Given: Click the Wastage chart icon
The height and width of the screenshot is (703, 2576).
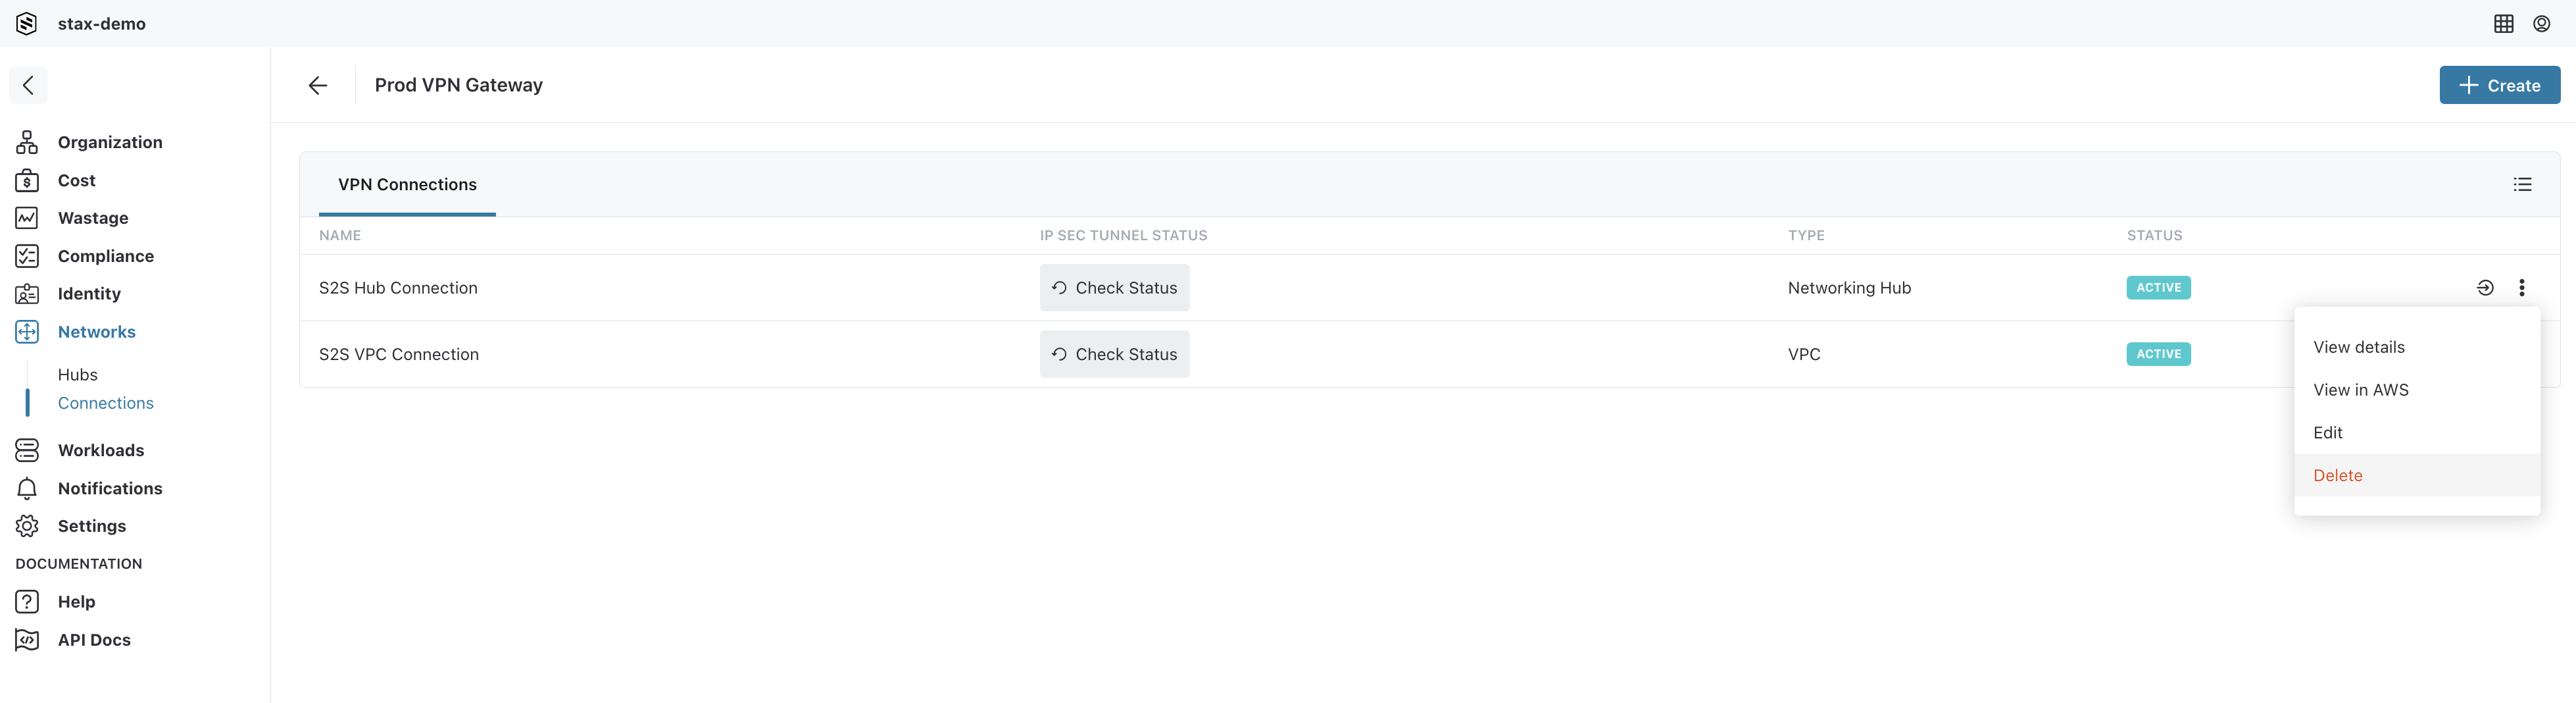Looking at the screenshot, I should tap(27, 218).
